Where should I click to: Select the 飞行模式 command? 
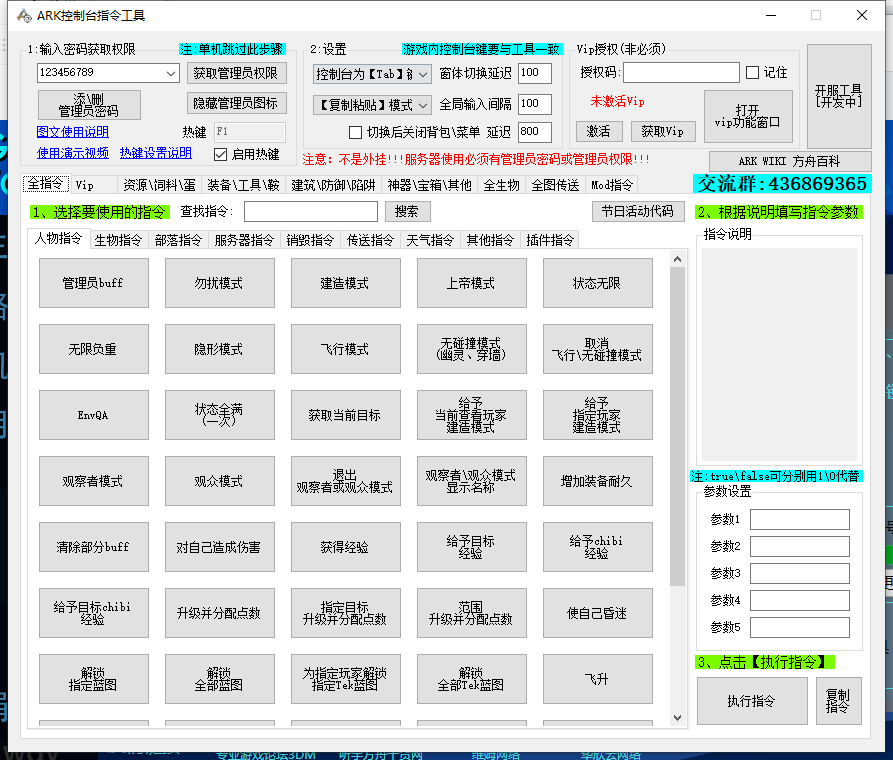(x=346, y=349)
